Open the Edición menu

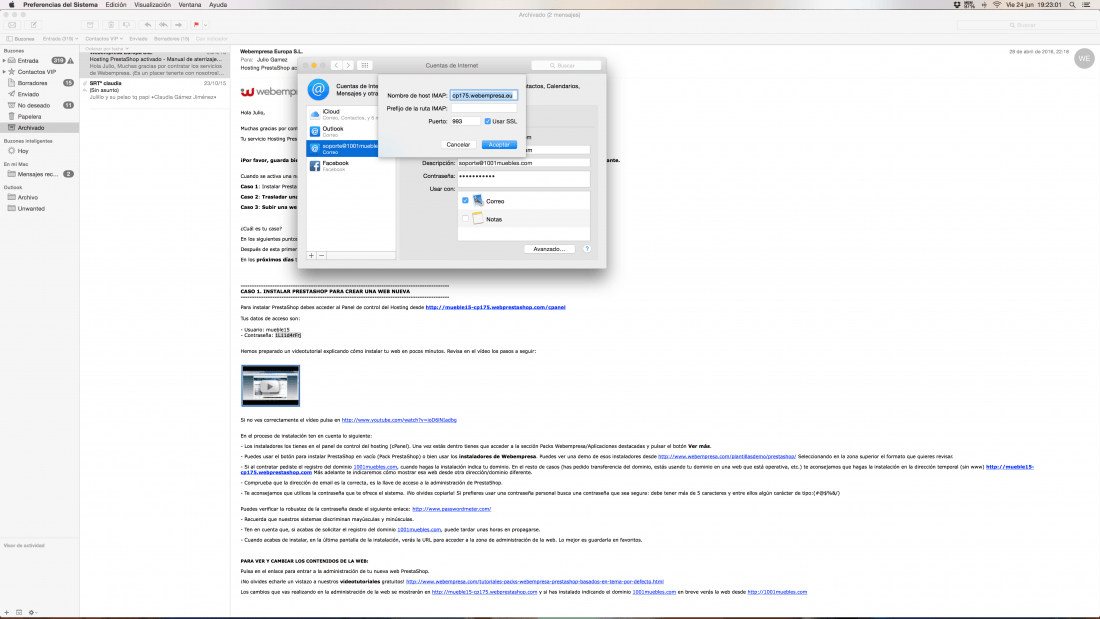click(x=116, y=5)
